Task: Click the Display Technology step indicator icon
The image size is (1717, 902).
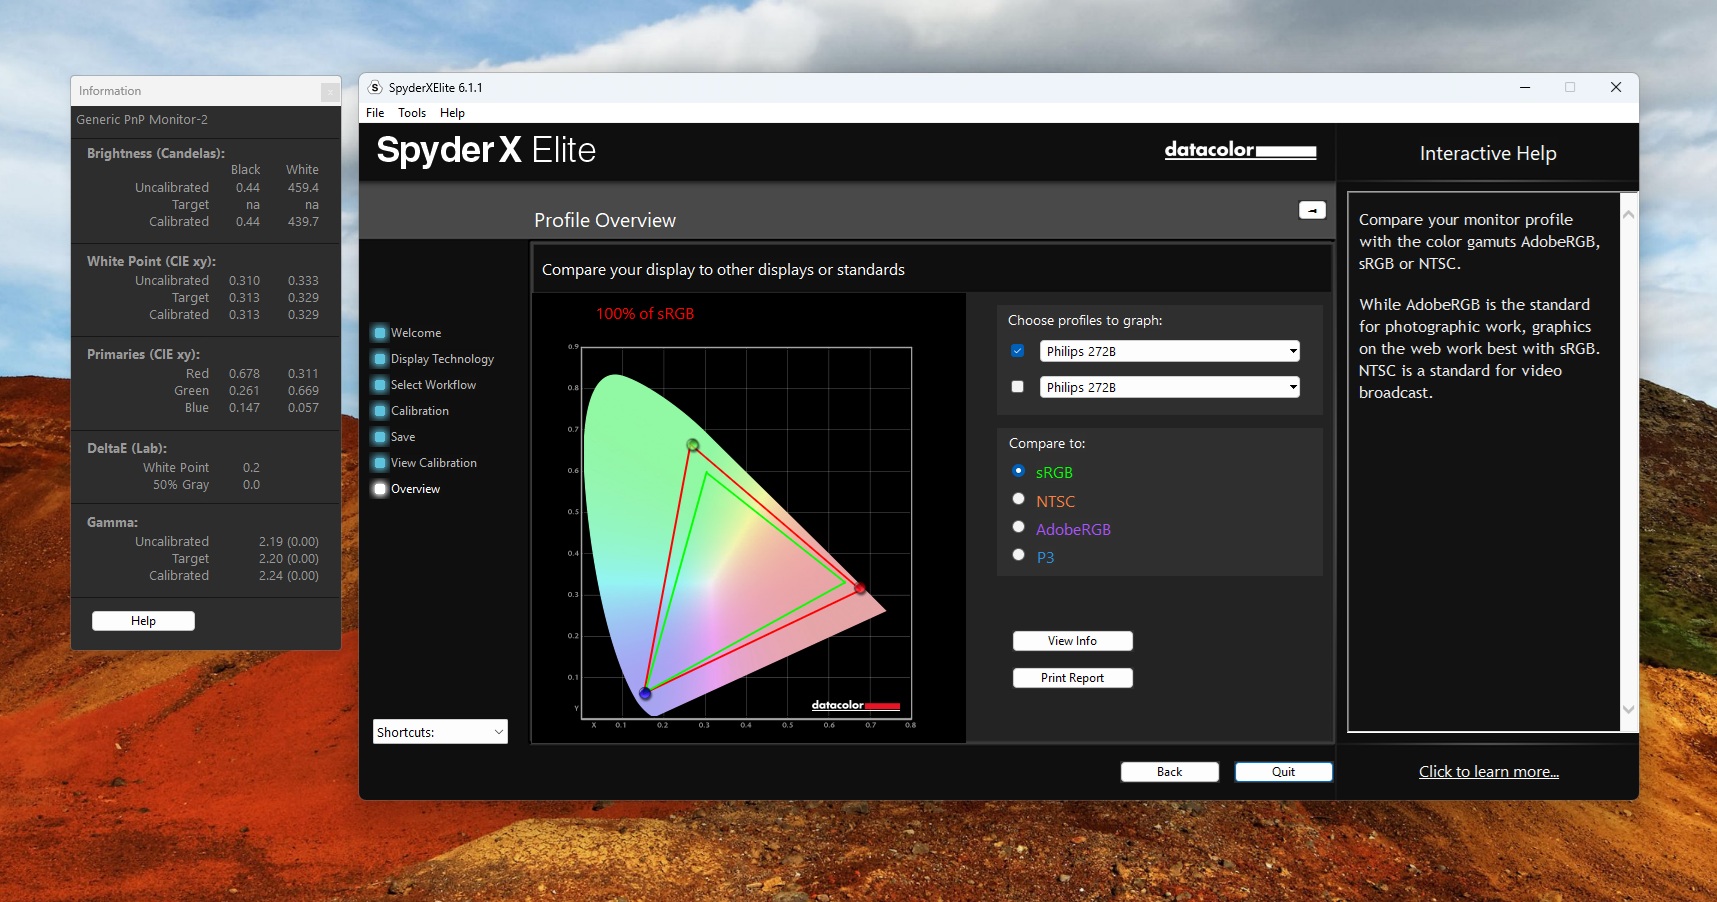Action: (x=380, y=359)
